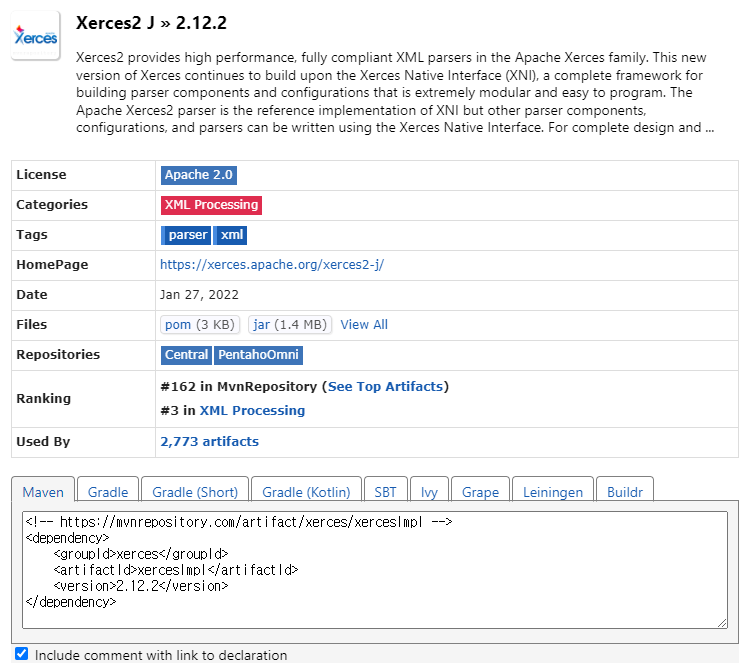750x666 pixels.
Task: Open the Apache 2.0 license badge
Action: [x=199, y=175]
